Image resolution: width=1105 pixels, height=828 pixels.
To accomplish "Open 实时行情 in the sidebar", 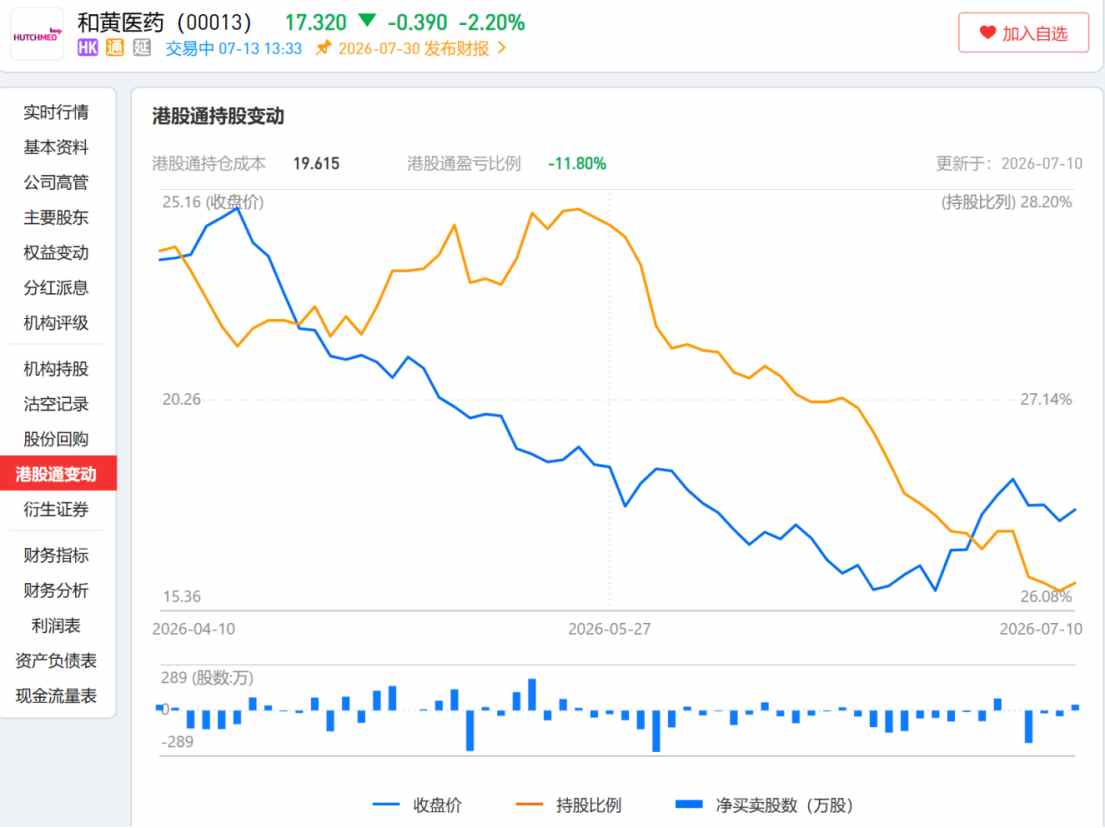I will (x=56, y=112).
